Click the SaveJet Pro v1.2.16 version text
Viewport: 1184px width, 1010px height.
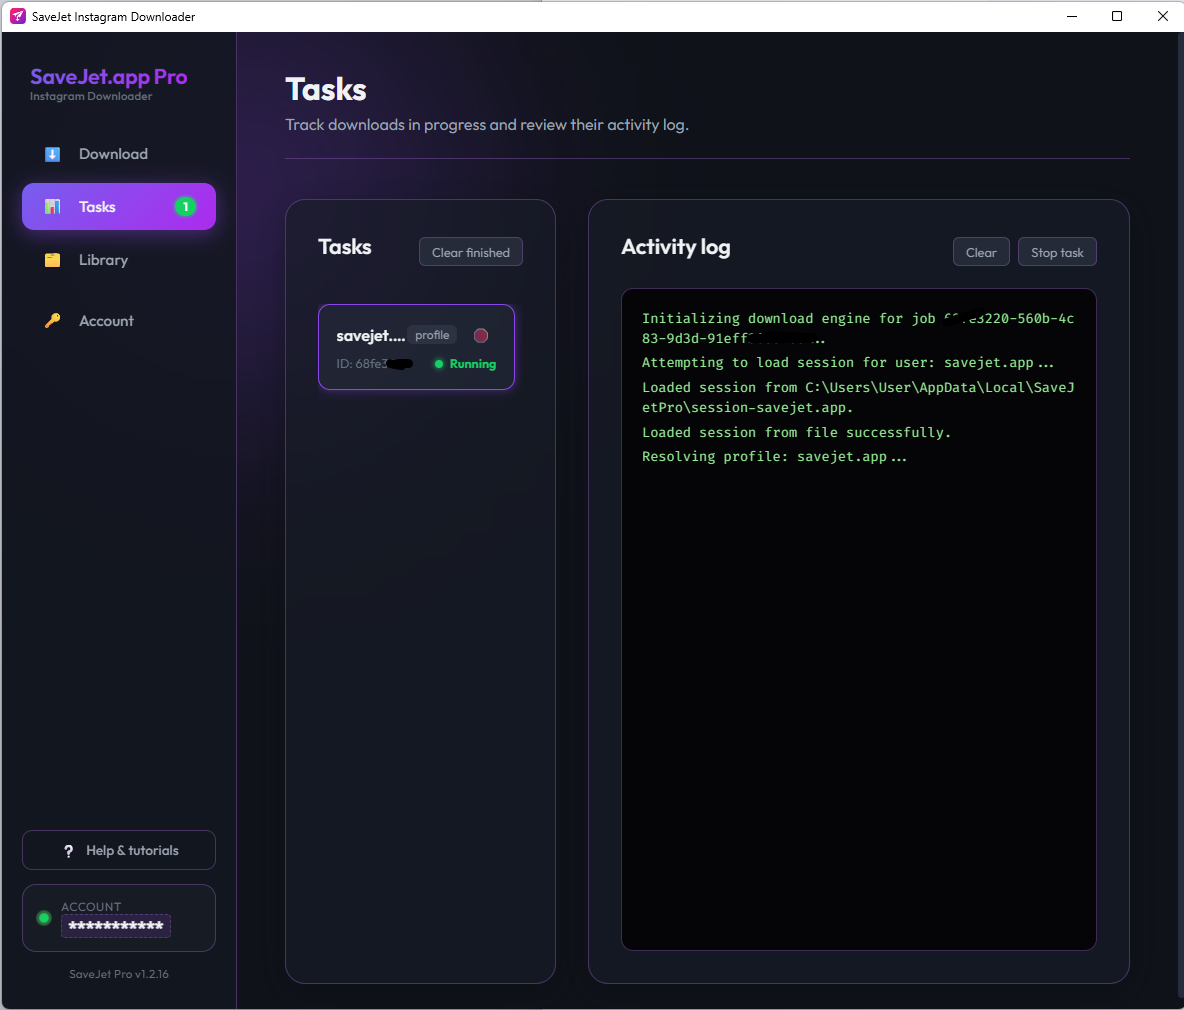click(119, 975)
